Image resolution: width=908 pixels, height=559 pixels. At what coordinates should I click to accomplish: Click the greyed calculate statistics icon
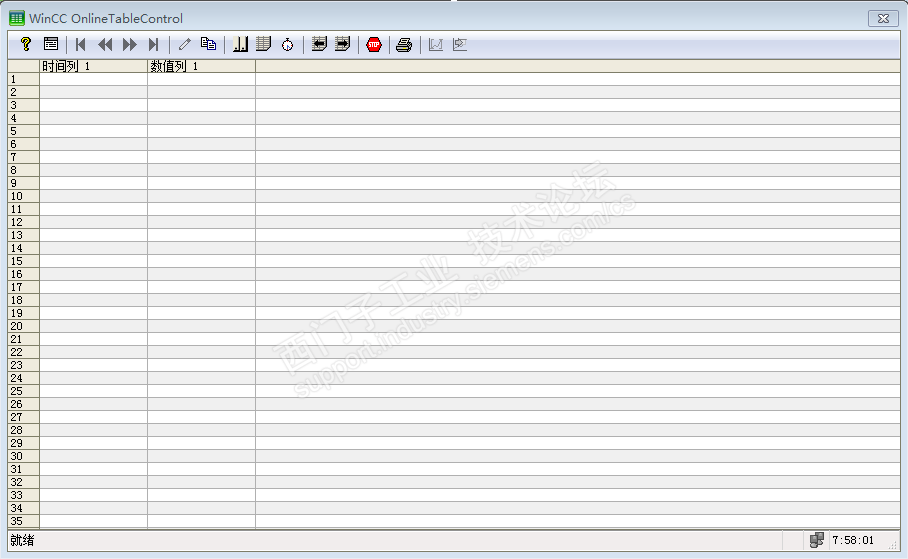pos(460,45)
